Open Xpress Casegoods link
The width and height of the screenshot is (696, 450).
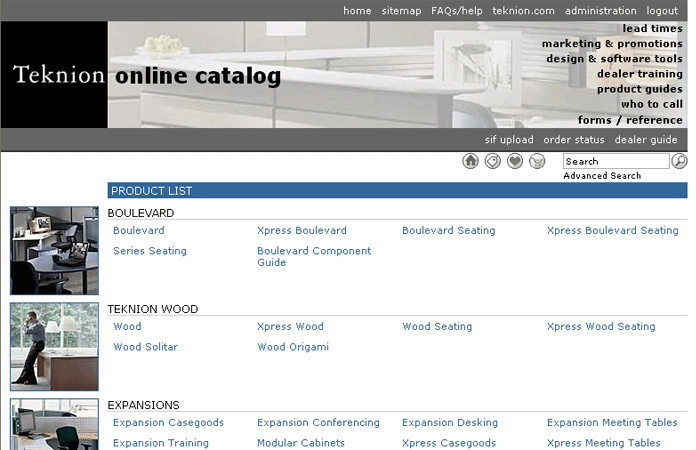tap(449, 443)
